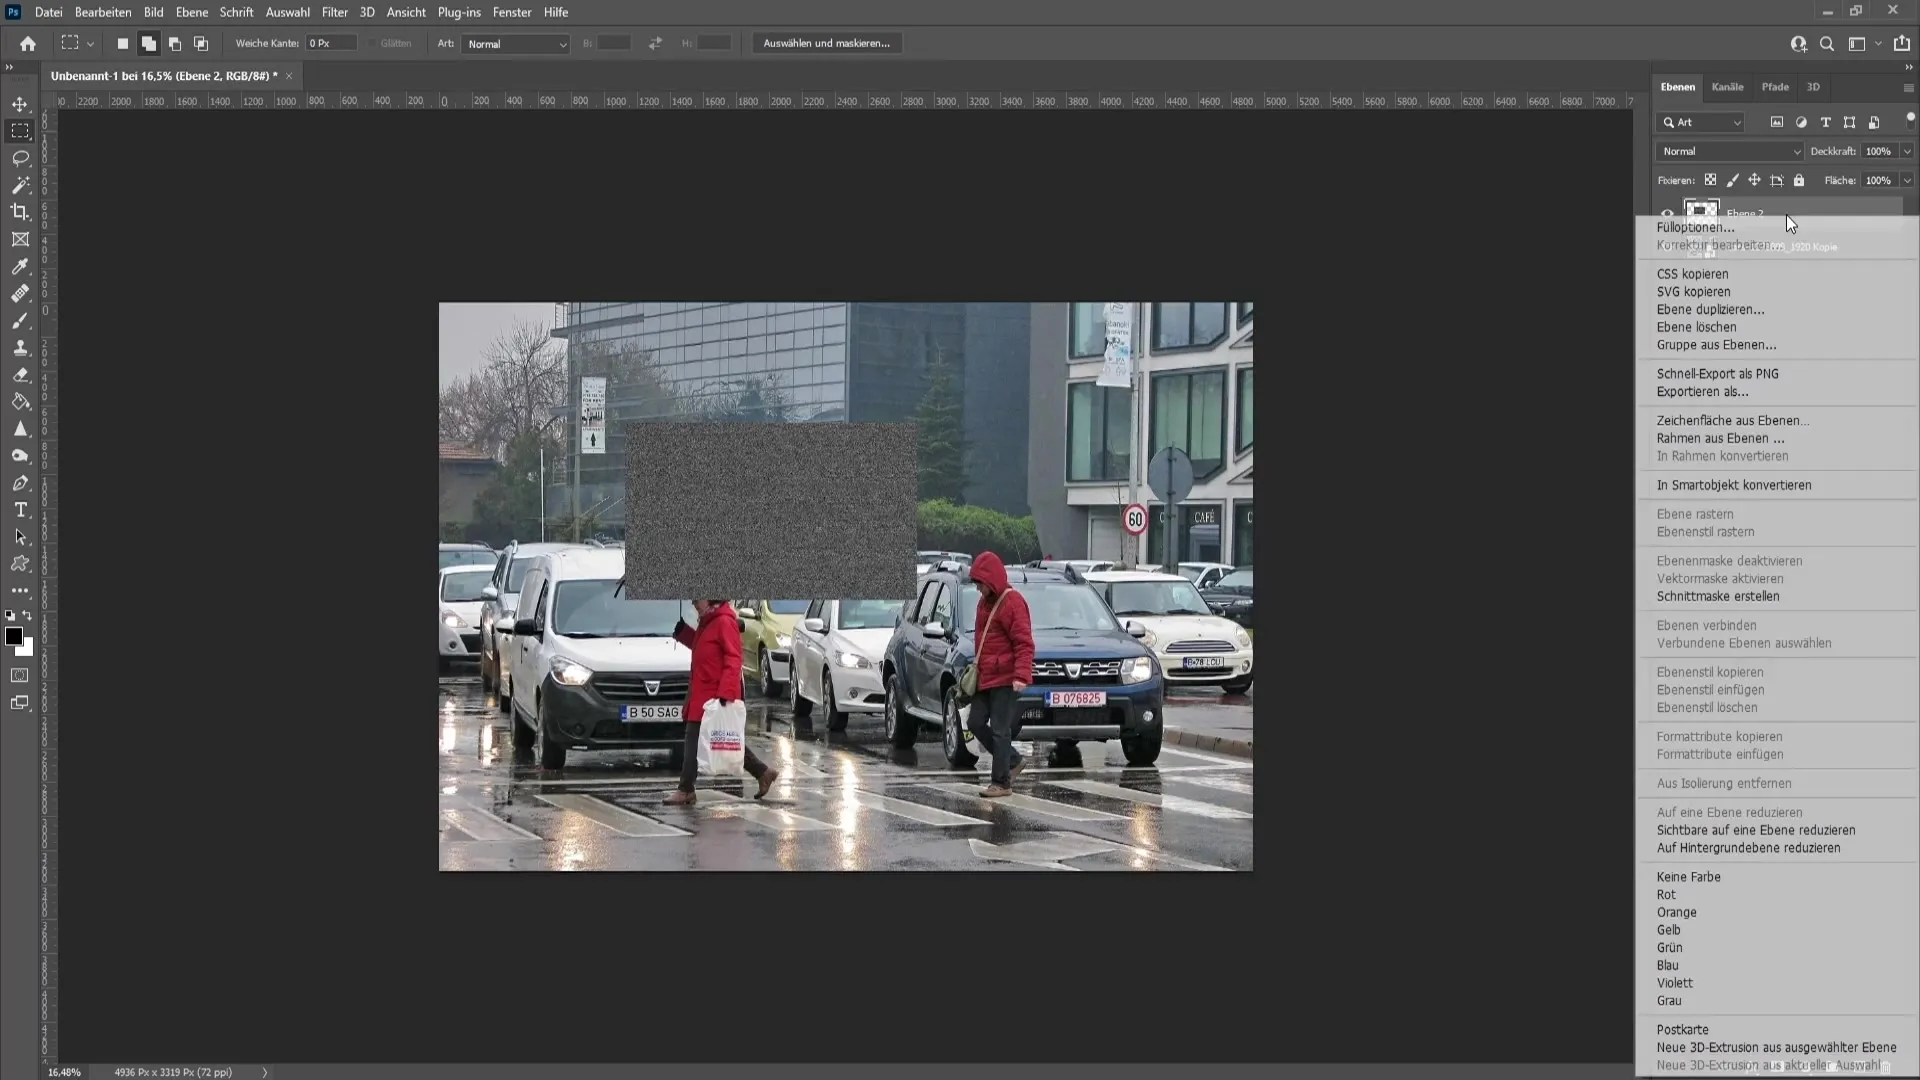
Task: Click the Home icon in options bar
Action: tap(28, 43)
